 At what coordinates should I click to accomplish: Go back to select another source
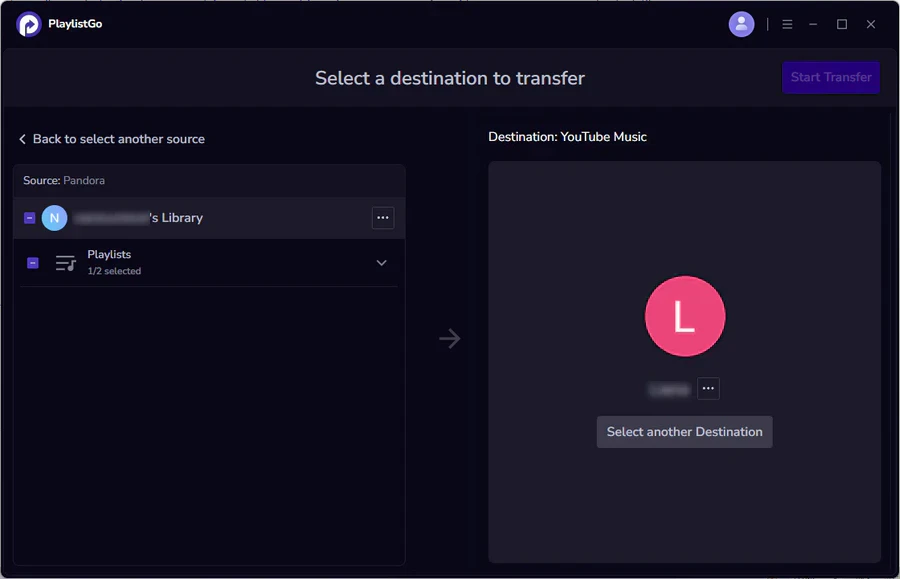pos(112,139)
